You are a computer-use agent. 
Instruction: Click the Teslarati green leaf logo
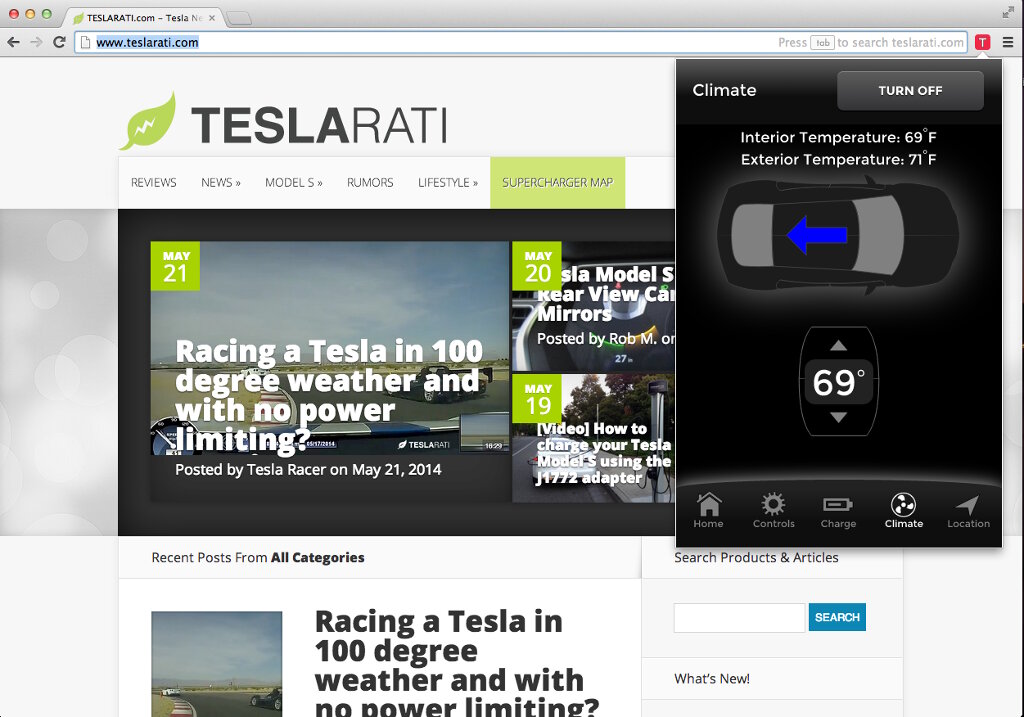148,121
